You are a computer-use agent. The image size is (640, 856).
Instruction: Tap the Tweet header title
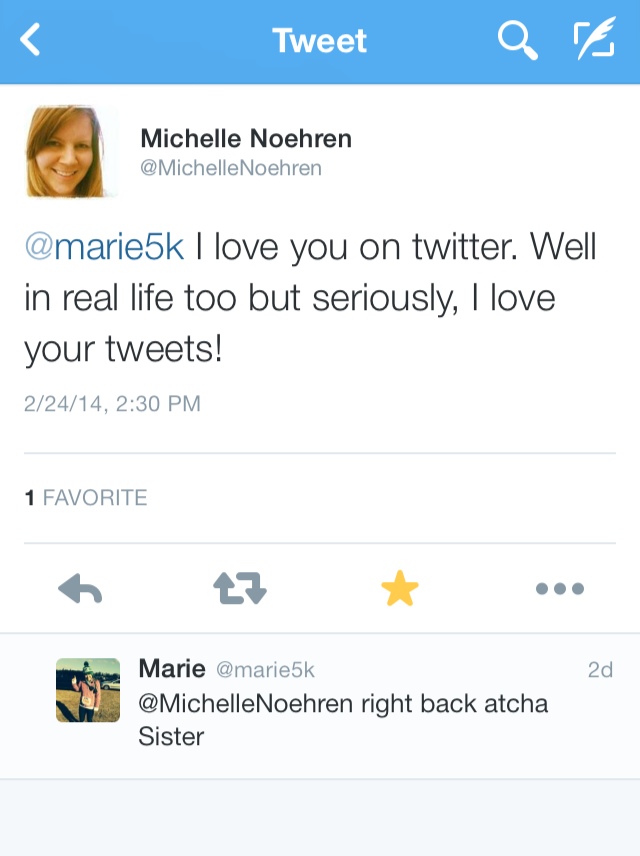320,41
